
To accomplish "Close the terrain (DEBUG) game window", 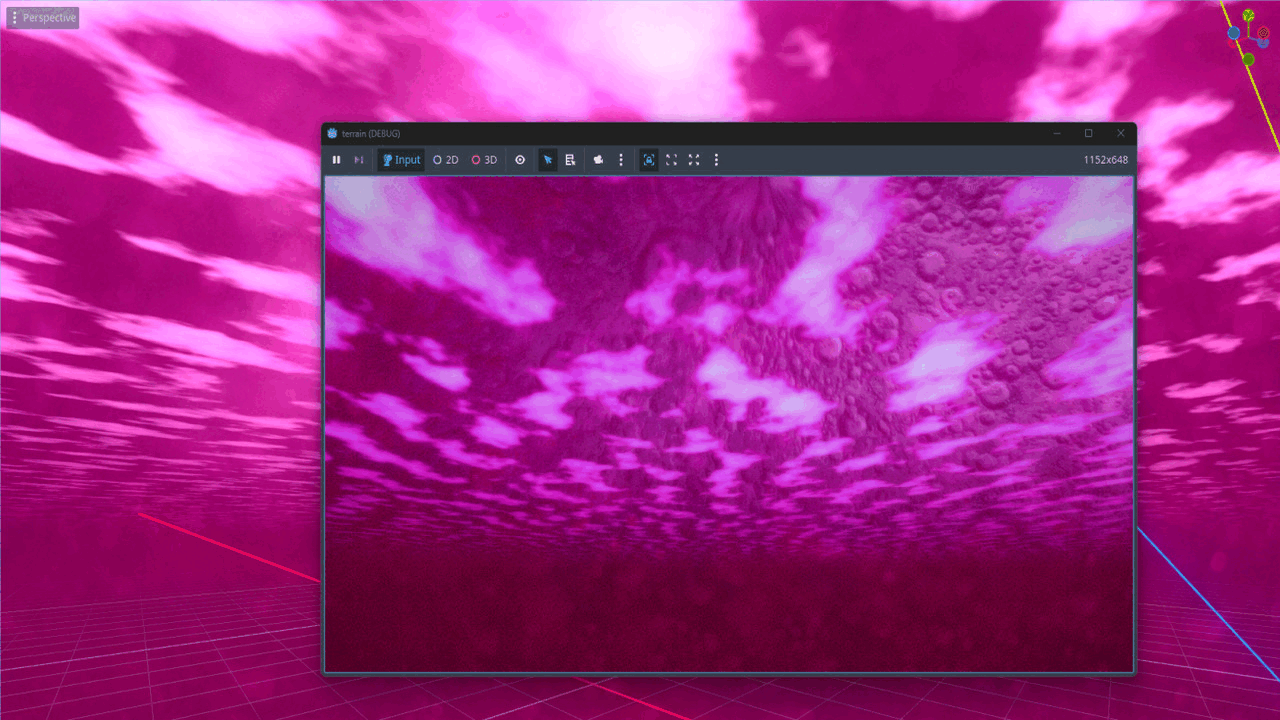I will 1120,133.
